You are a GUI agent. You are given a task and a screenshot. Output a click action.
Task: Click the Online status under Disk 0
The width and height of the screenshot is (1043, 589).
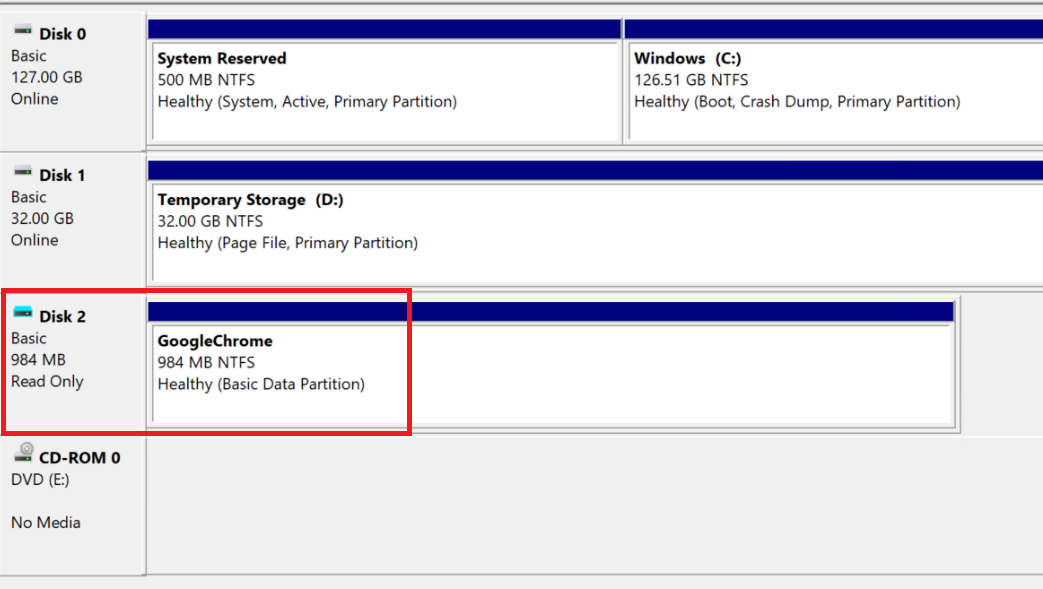tap(35, 98)
